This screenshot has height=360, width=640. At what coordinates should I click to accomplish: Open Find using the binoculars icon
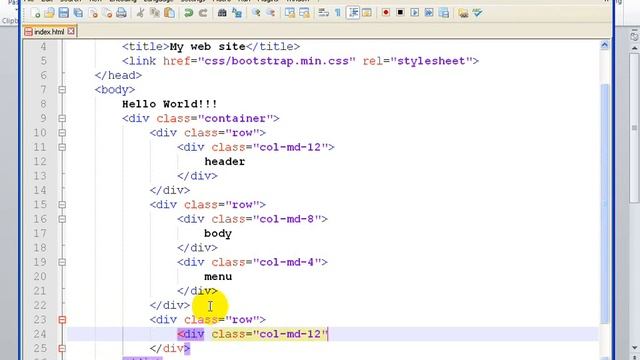[222, 13]
